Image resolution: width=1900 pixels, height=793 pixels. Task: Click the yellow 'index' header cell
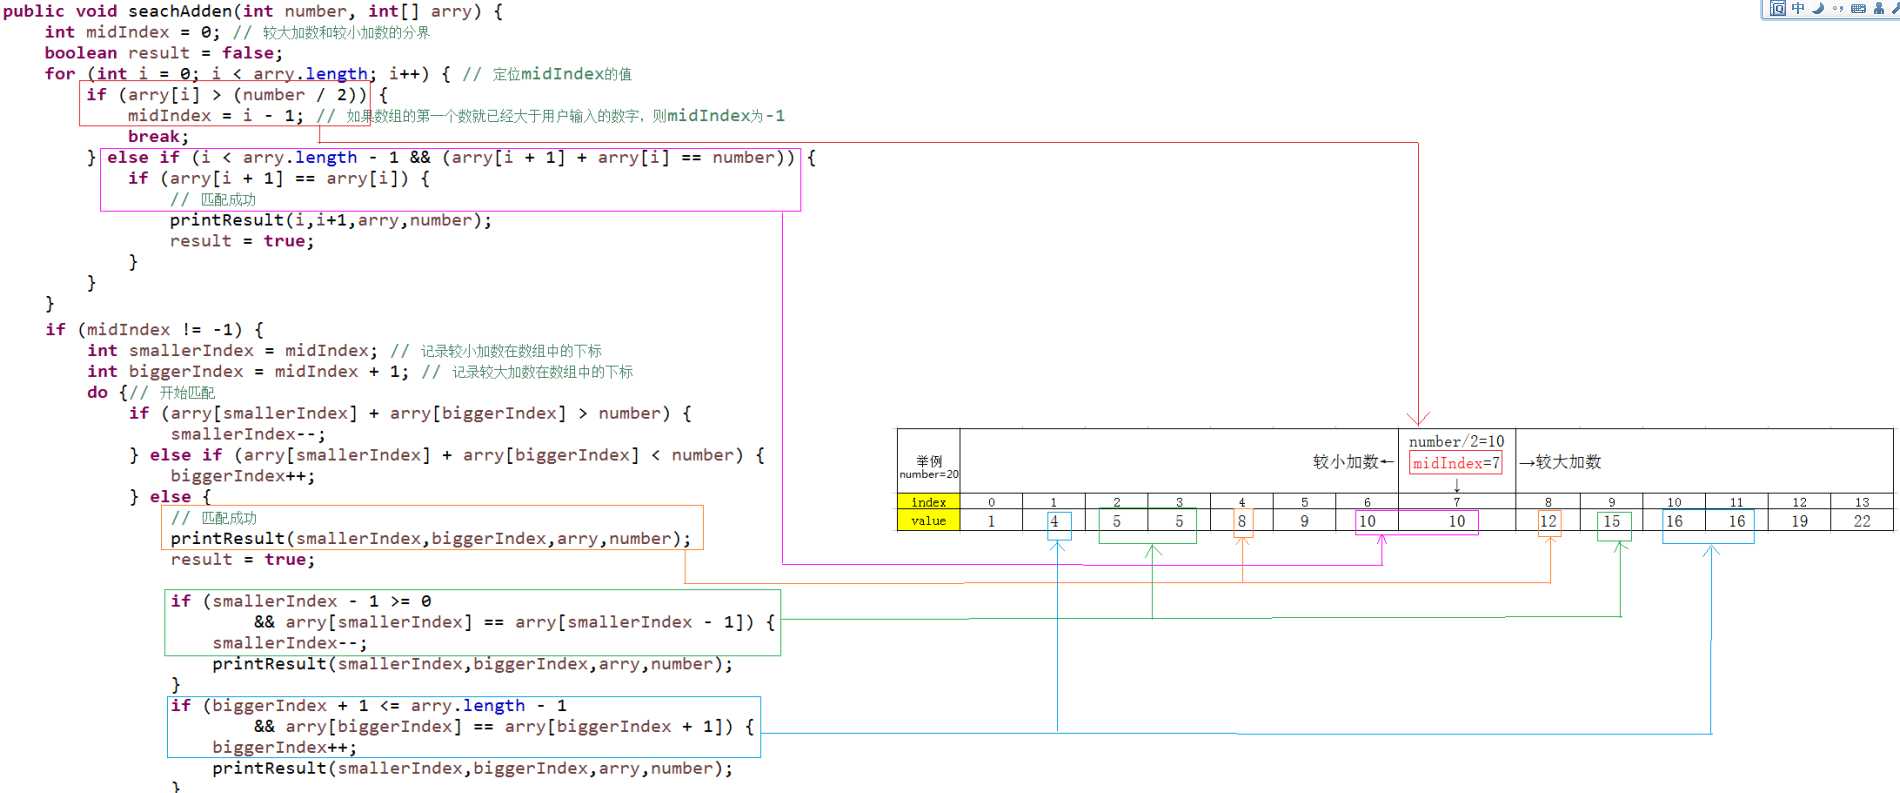pyautogui.click(x=929, y=502)
